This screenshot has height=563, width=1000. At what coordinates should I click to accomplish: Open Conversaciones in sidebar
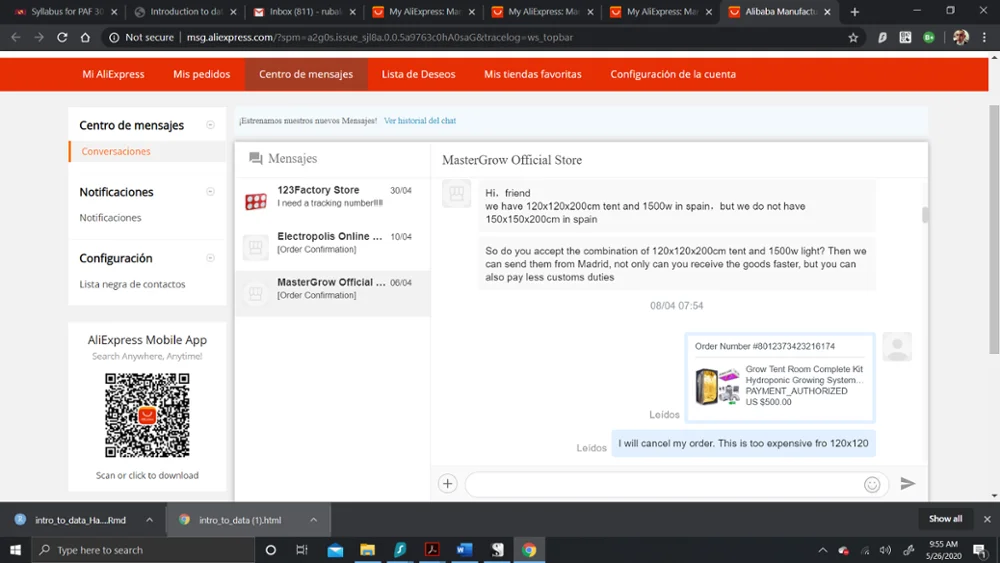coord(115,151)
